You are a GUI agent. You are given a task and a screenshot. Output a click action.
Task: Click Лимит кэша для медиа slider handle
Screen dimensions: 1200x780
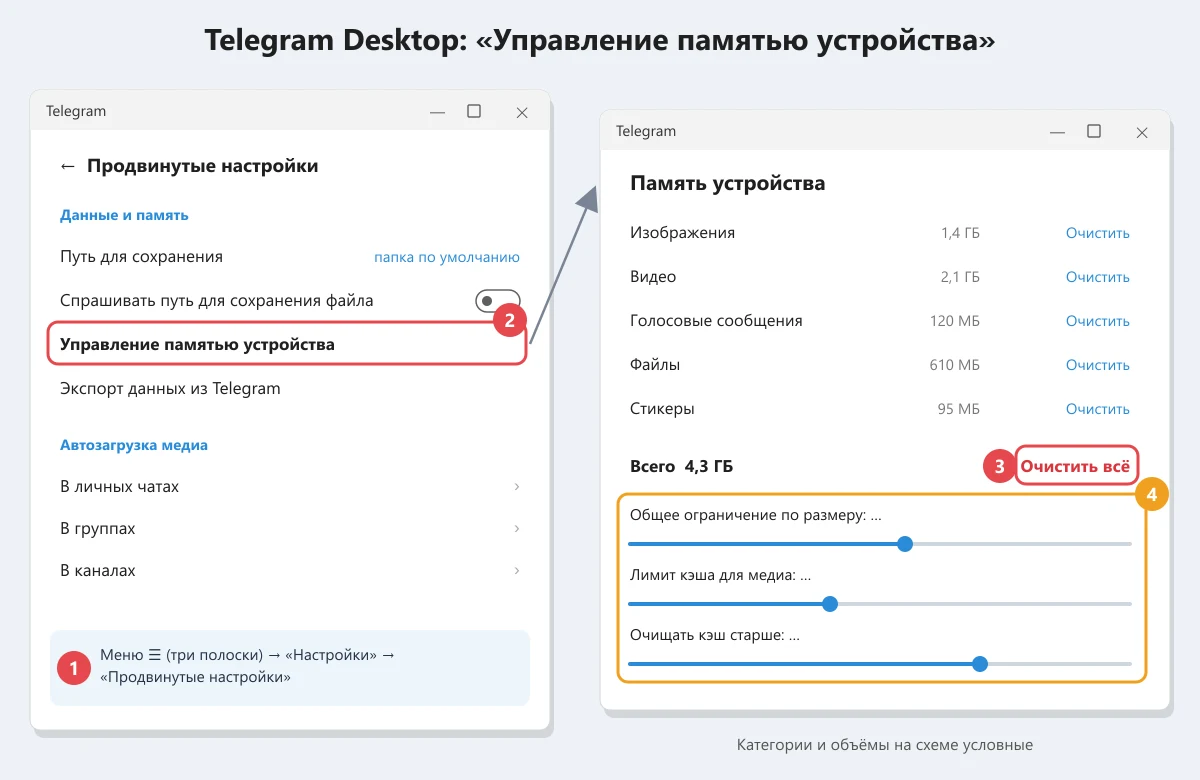(829, 604)
